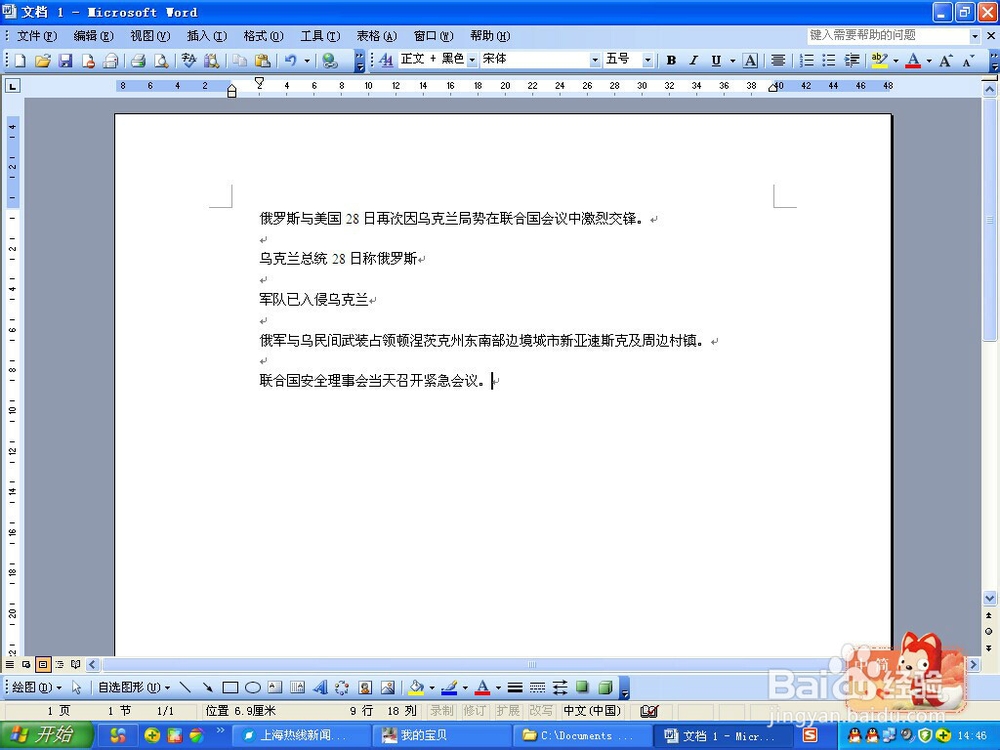1000x750 pixels.
Task: Click the vertical scrollbar down arrow
Action: pos(989,598)
